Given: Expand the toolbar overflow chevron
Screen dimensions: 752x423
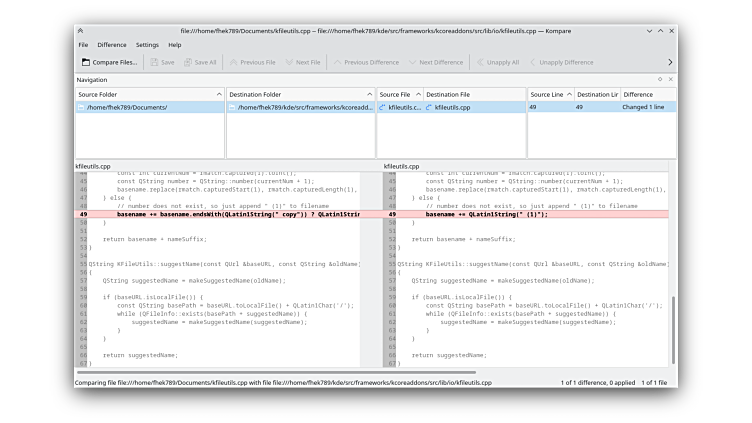Looking at the screenshot, I should point(670,62).
